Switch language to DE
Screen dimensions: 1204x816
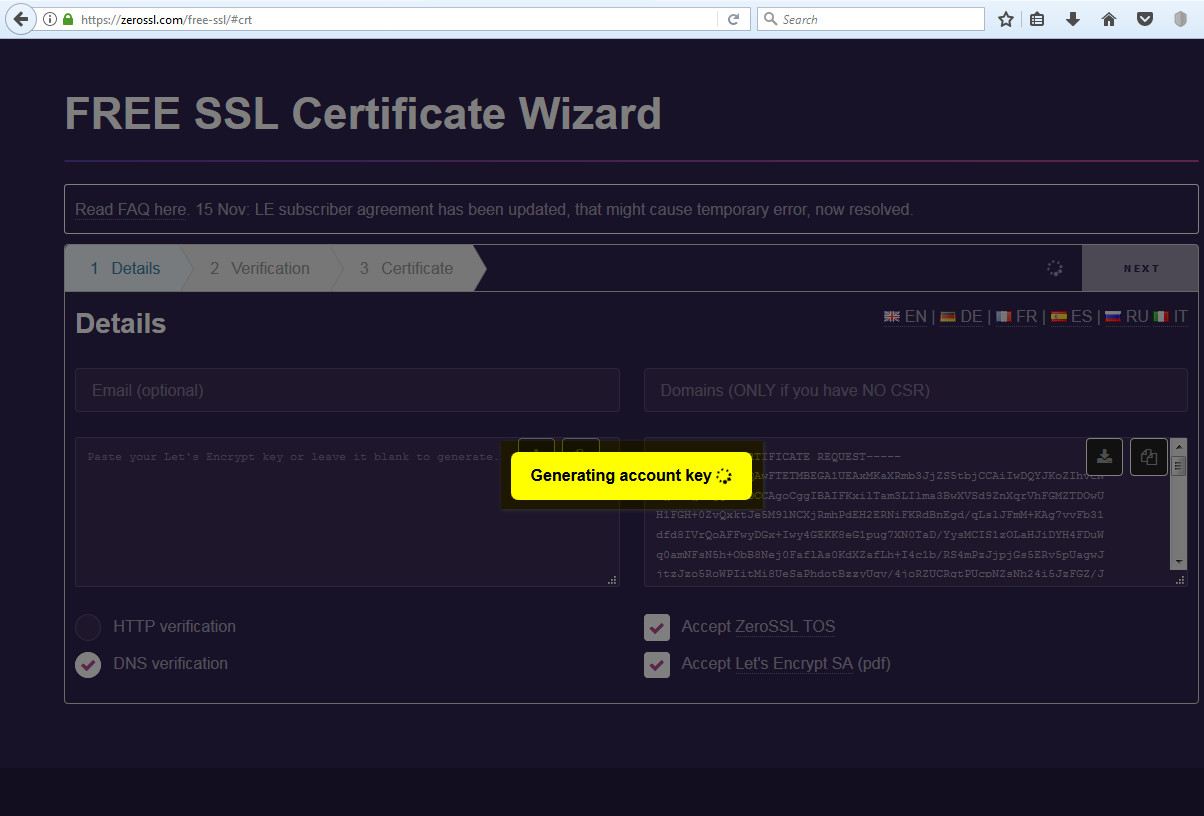(x=971, y=317)
